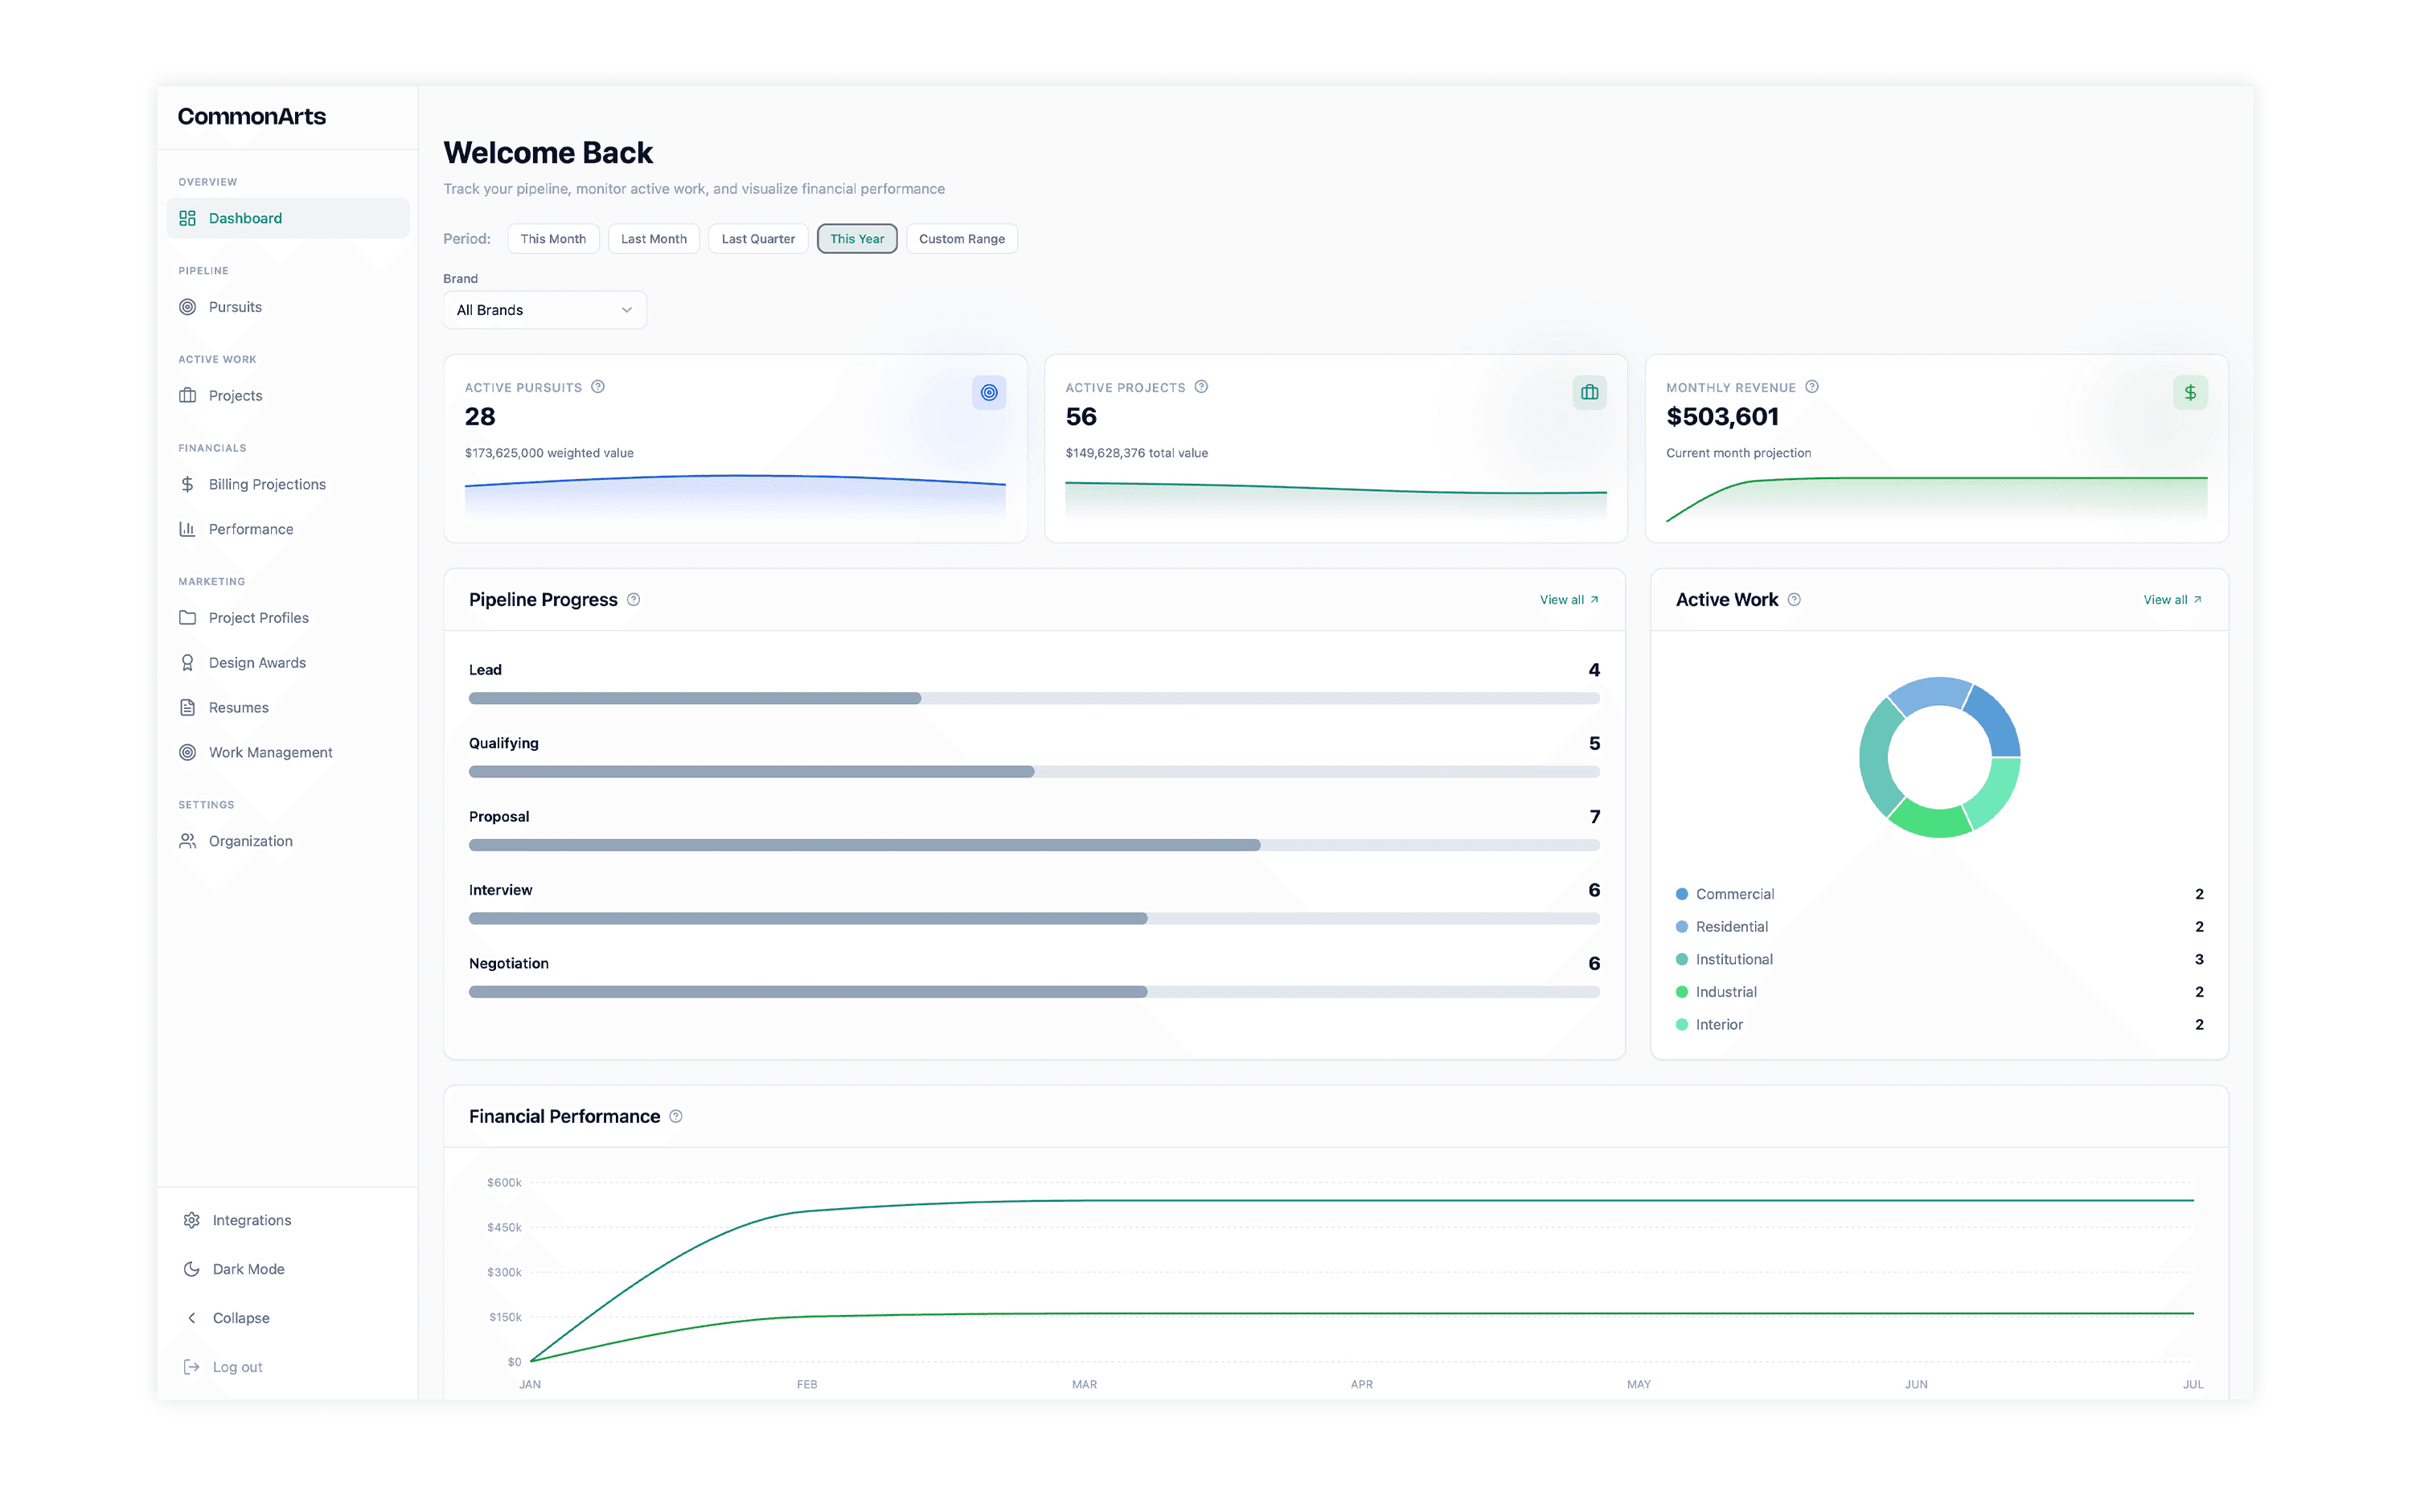Open Design Awards from the sidebar

(x=257, y=662)
